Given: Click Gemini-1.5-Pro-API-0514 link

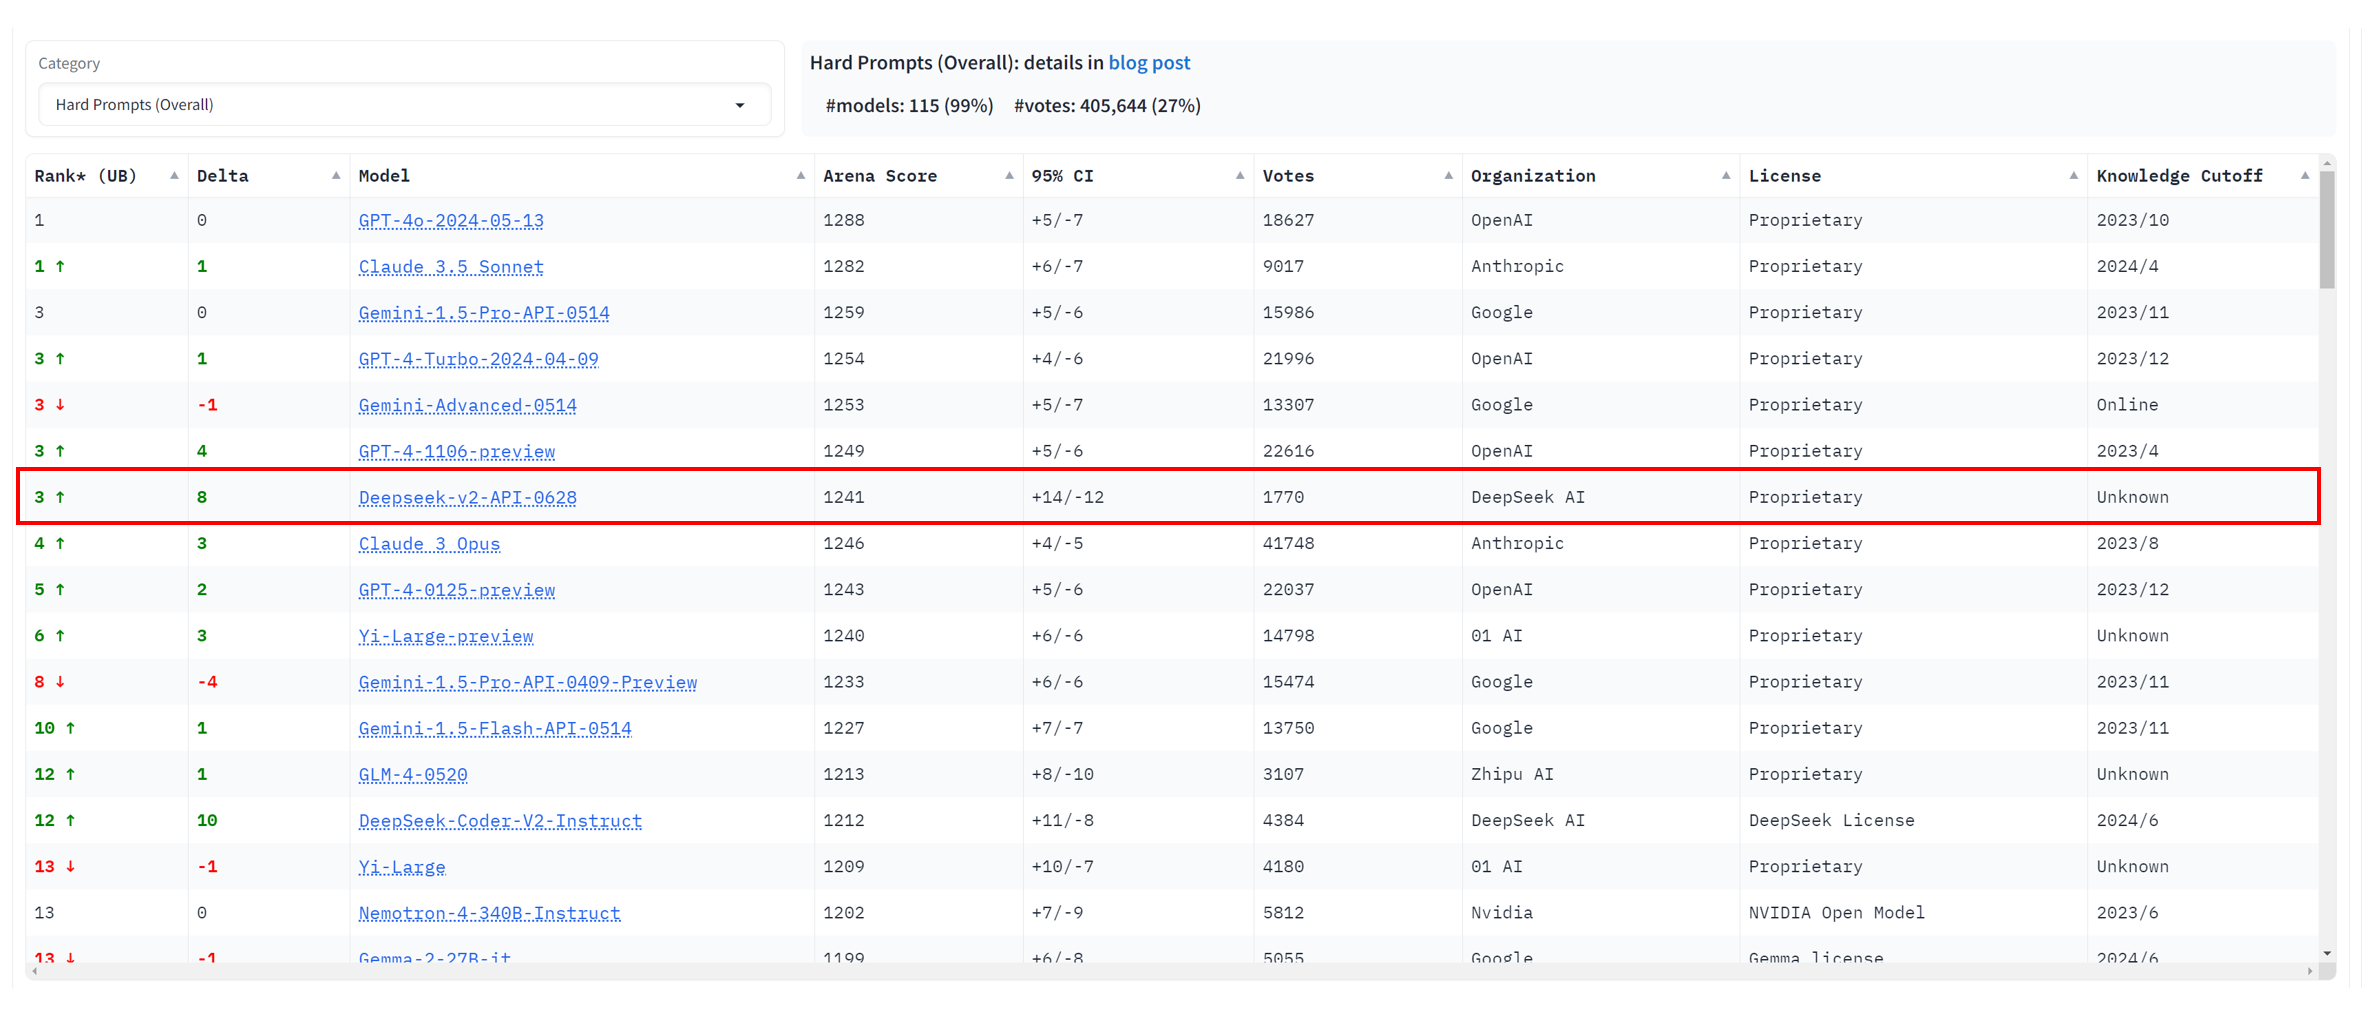Looking at the screenshot, I should [484, 313].
